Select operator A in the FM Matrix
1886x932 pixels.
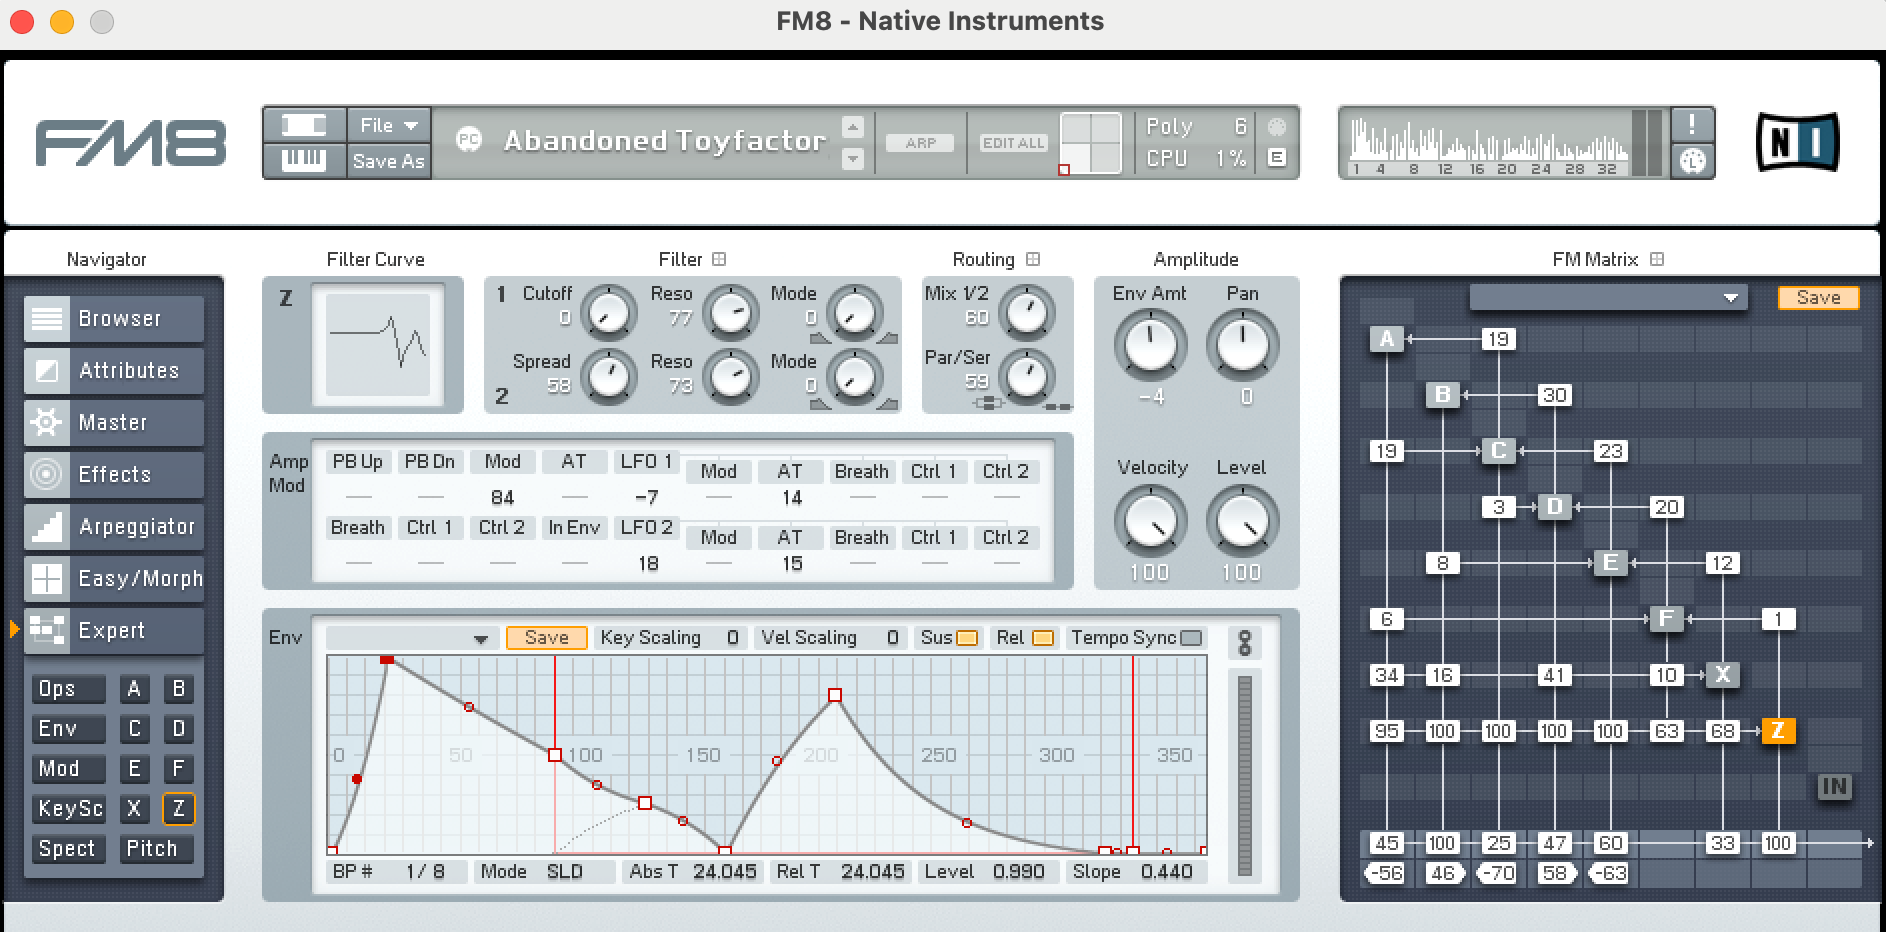point(1387,339)
